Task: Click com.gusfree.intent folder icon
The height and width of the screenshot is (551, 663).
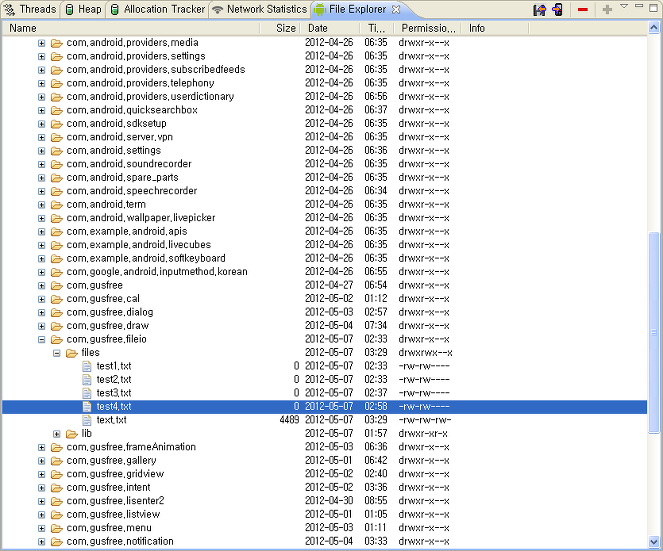Action: (x=57, y=488)
